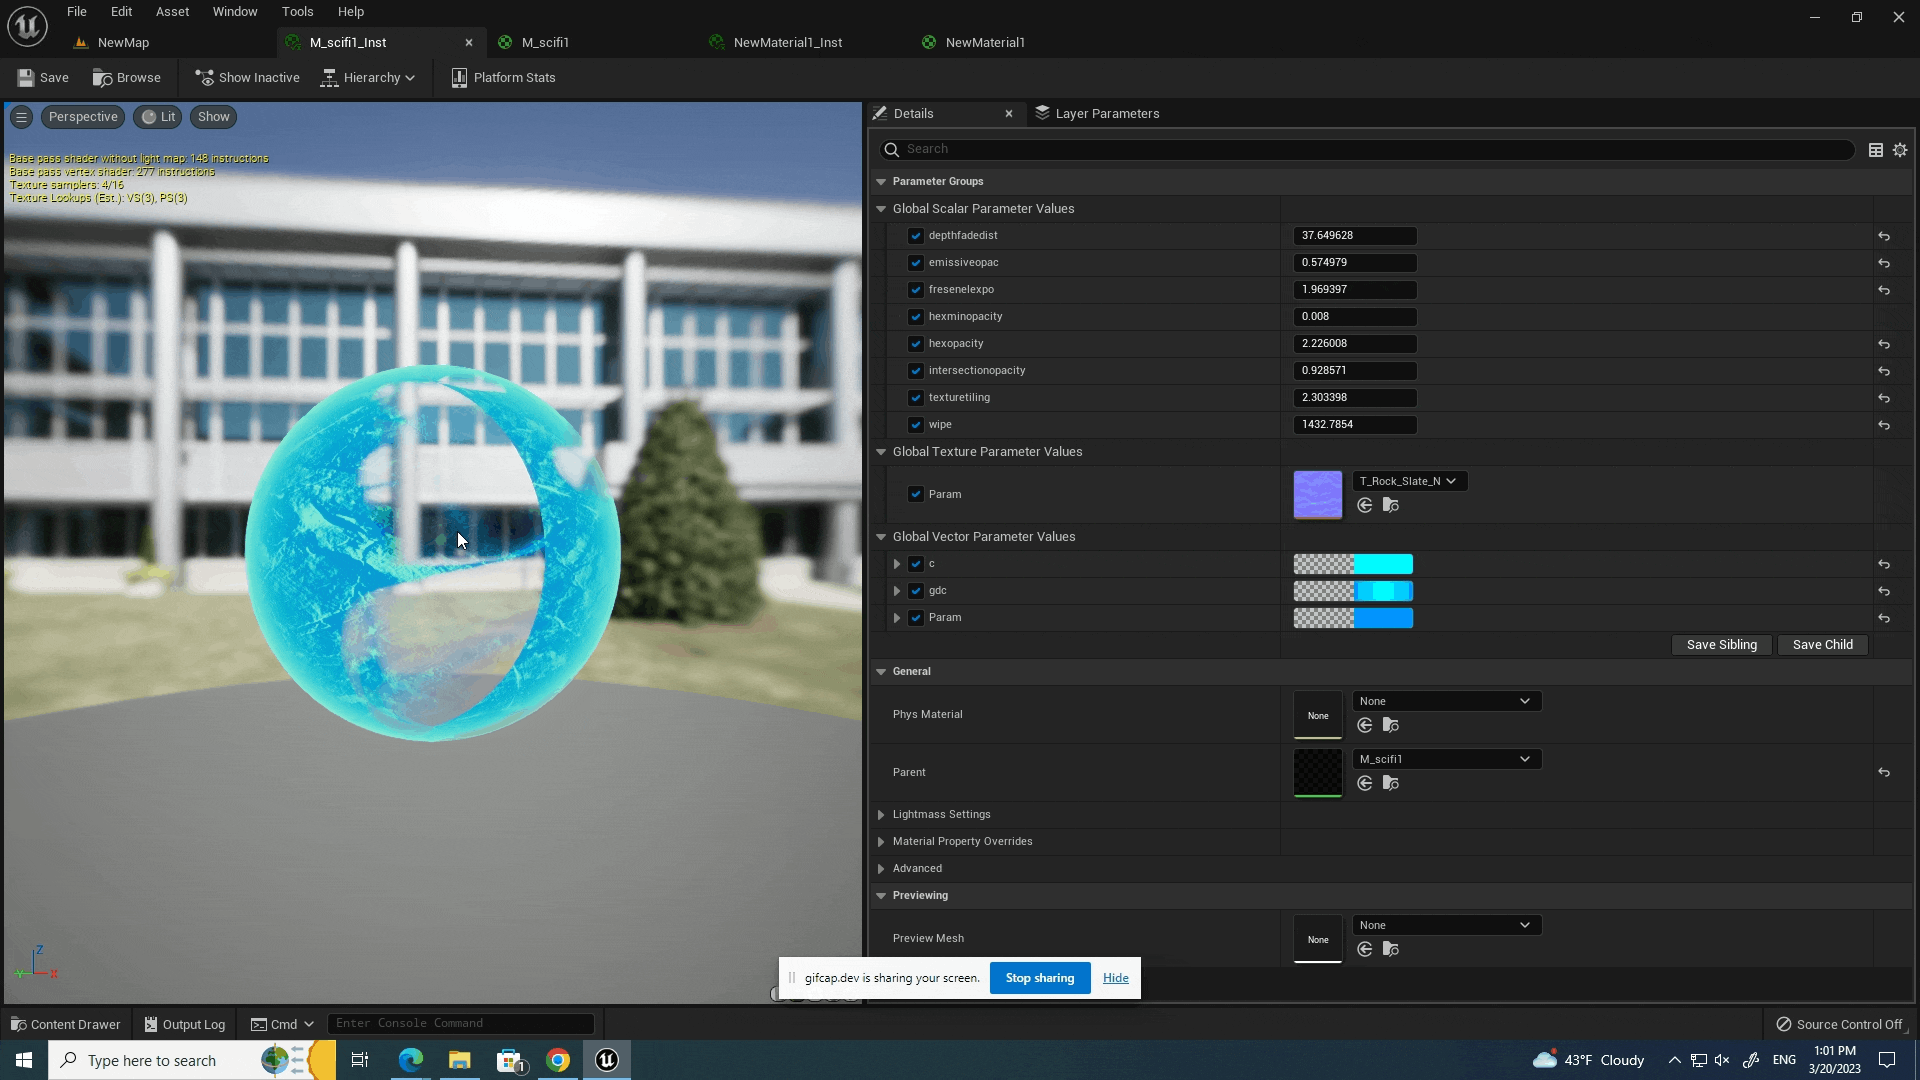Stop sharing the screen
The image size is (1920, 1080).
click(1040, 978)
